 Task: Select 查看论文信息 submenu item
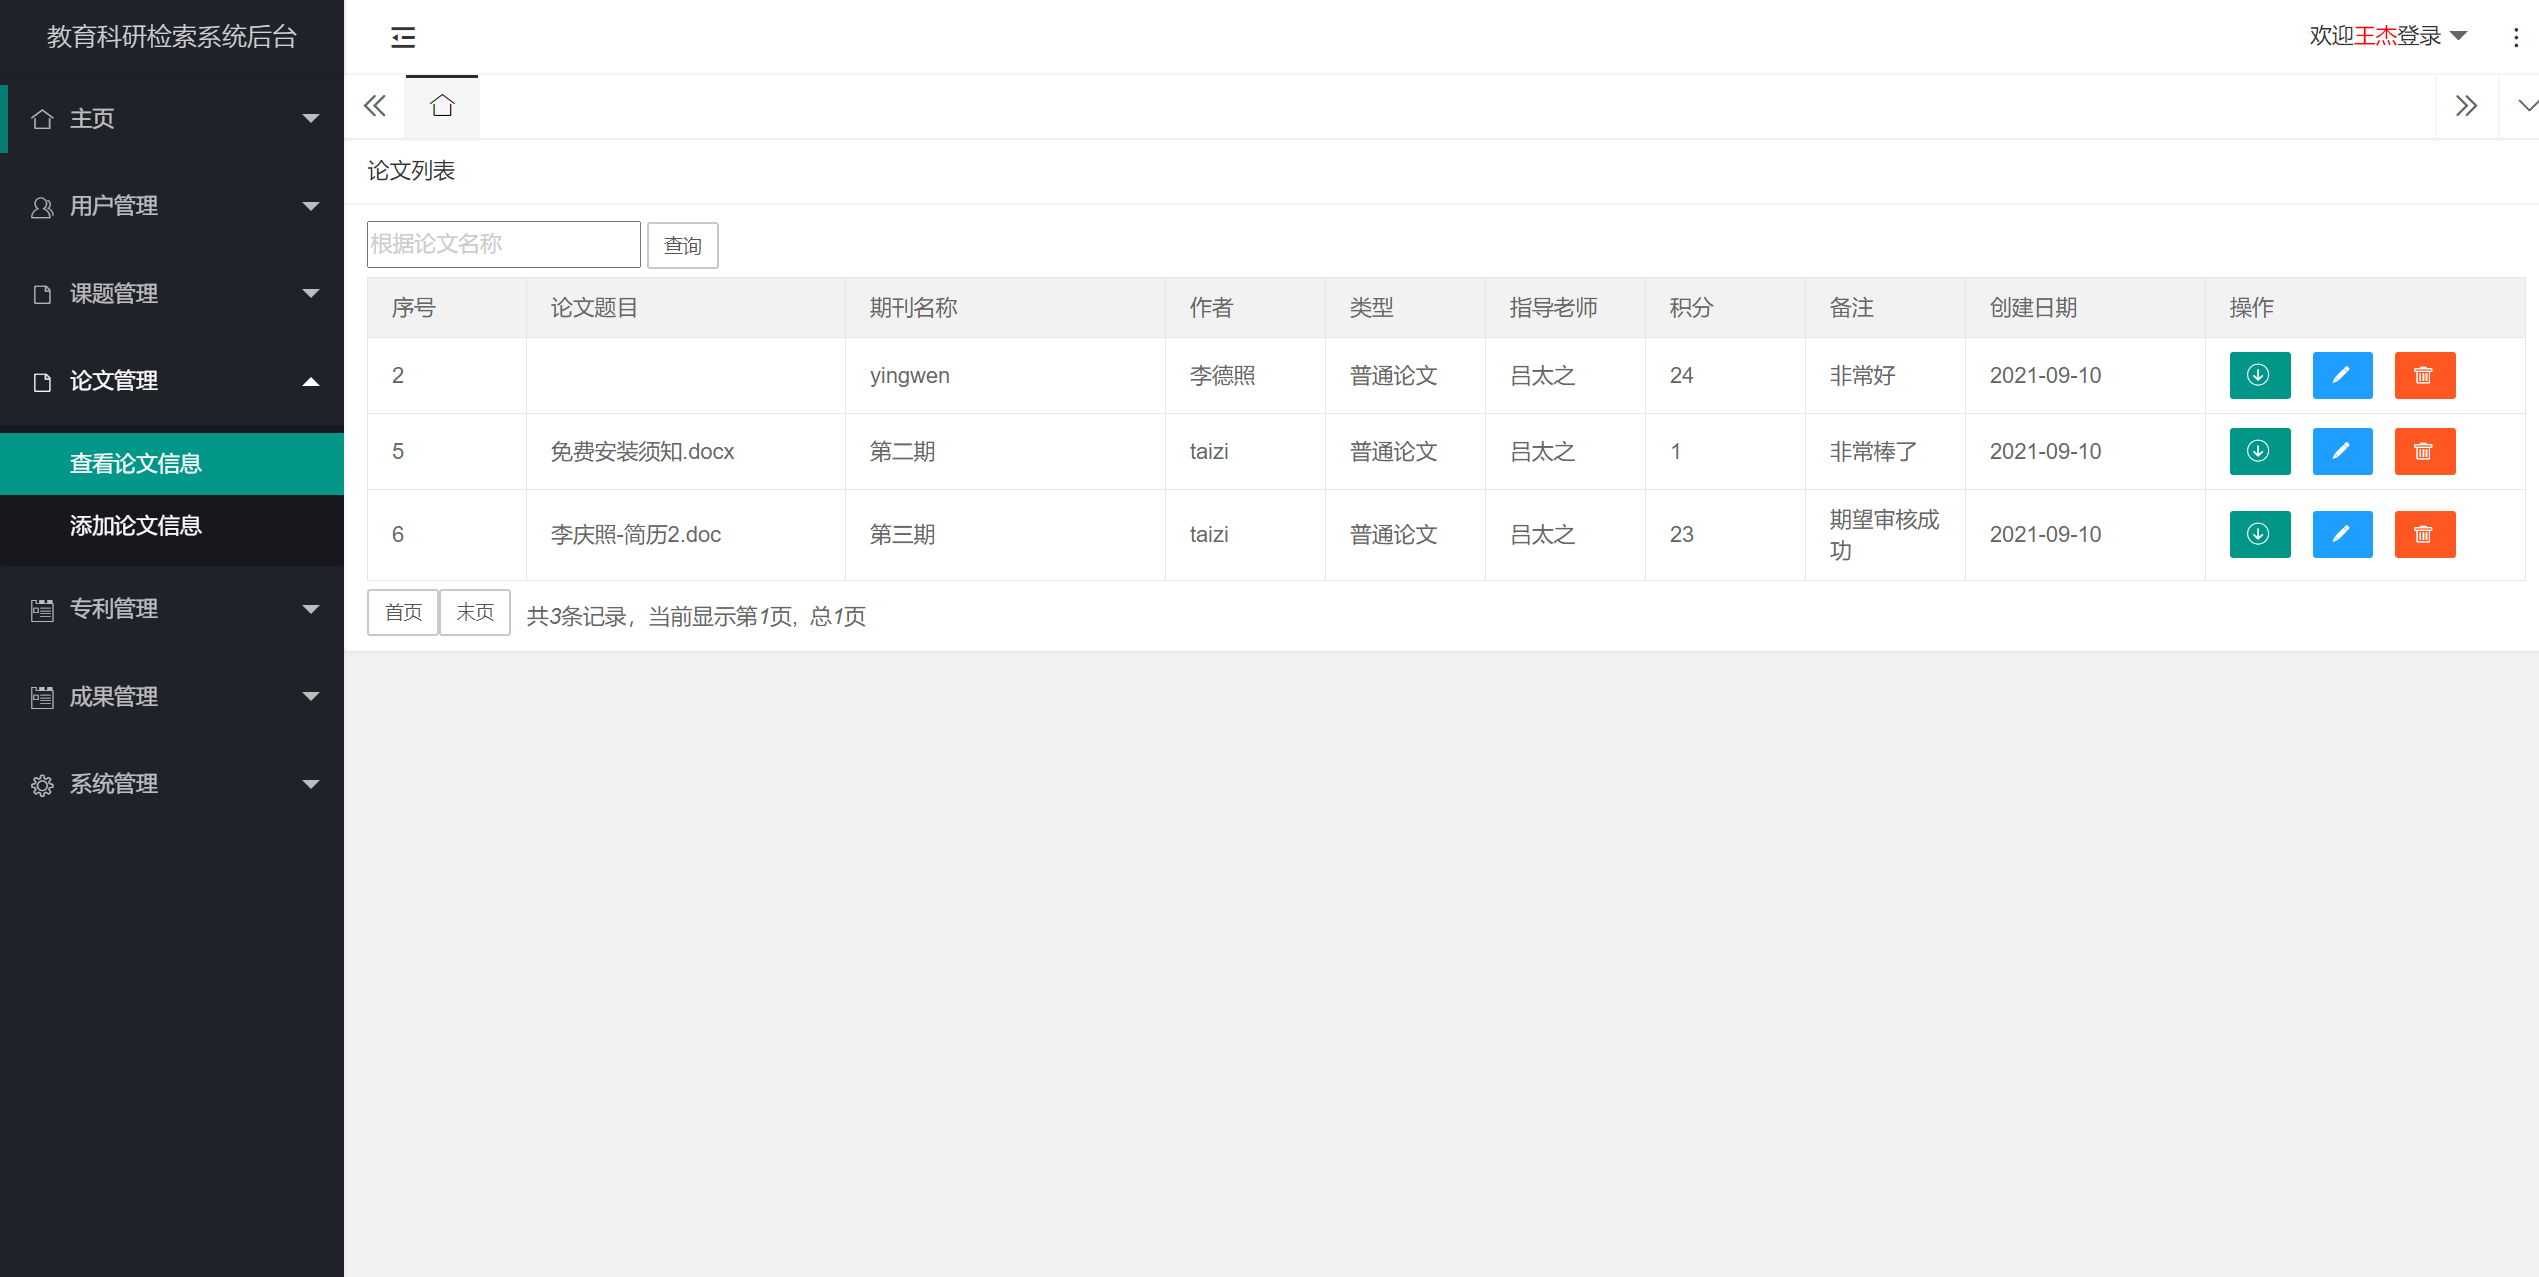(136, 464)
